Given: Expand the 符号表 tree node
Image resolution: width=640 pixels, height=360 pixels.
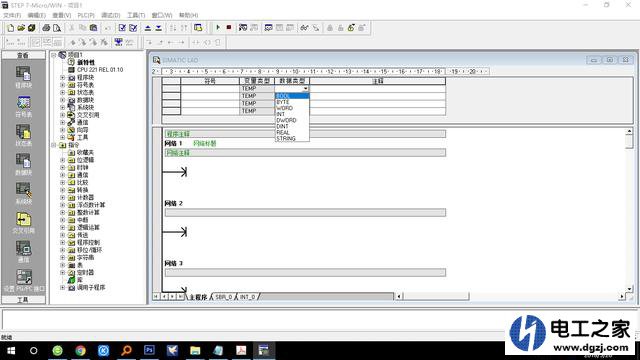Looking at the screenshot, I should point(62,85).
